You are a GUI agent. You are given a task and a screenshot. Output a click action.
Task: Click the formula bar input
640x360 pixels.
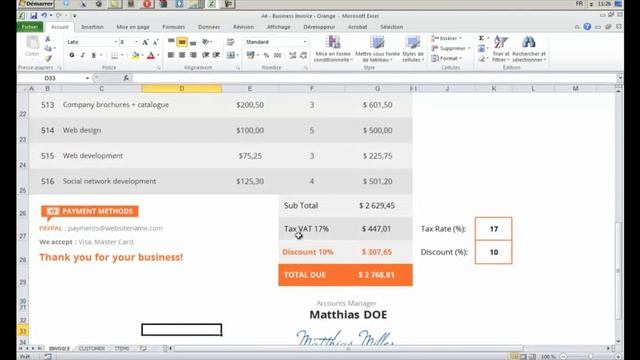pos(374,78)
